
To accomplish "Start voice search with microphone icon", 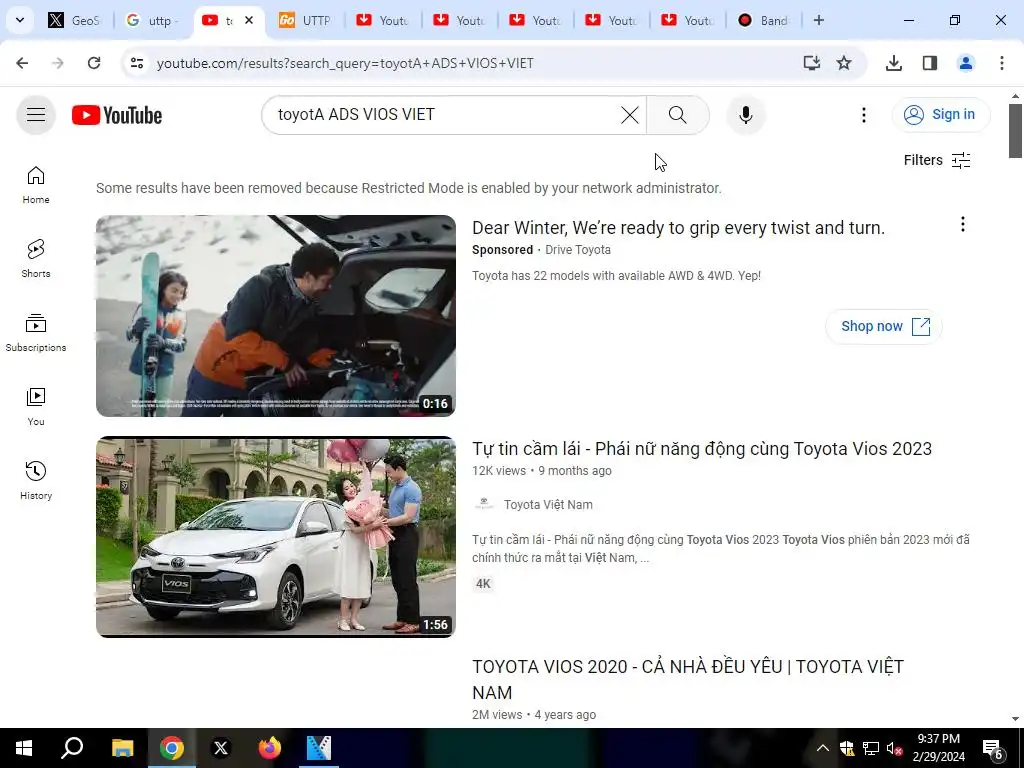I will (746, 115).
